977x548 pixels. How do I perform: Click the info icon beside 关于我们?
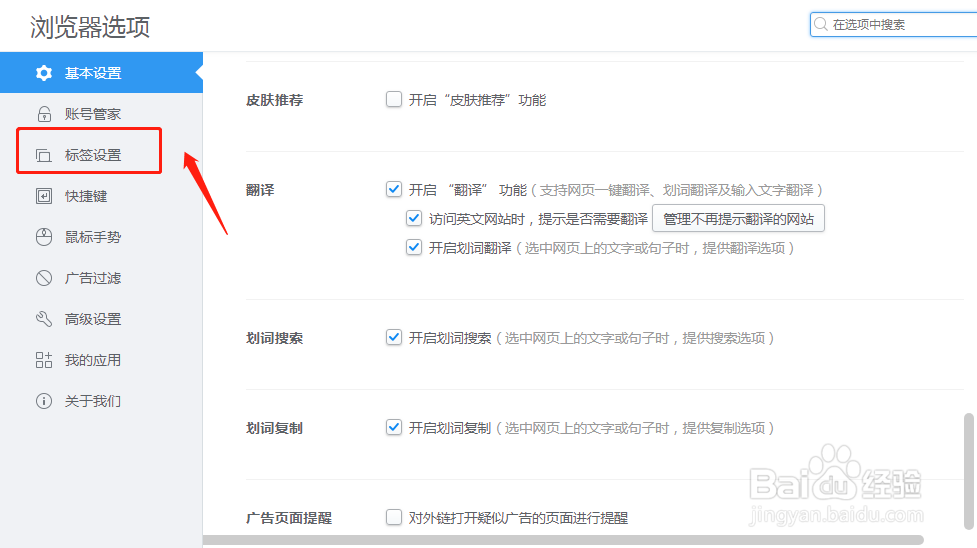tap(44, 401)
